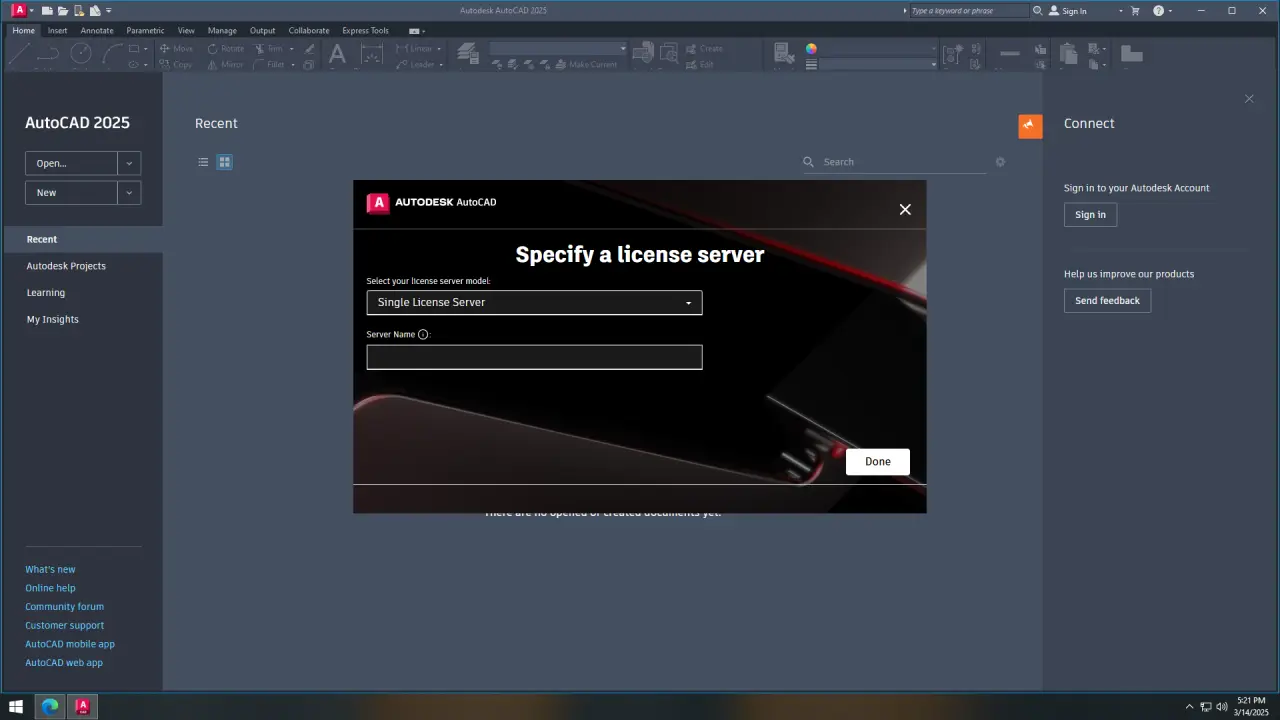Click the Server Name input field
Image resolution: width=1280 pixels, height=720 pixels.
click(534, 357)
